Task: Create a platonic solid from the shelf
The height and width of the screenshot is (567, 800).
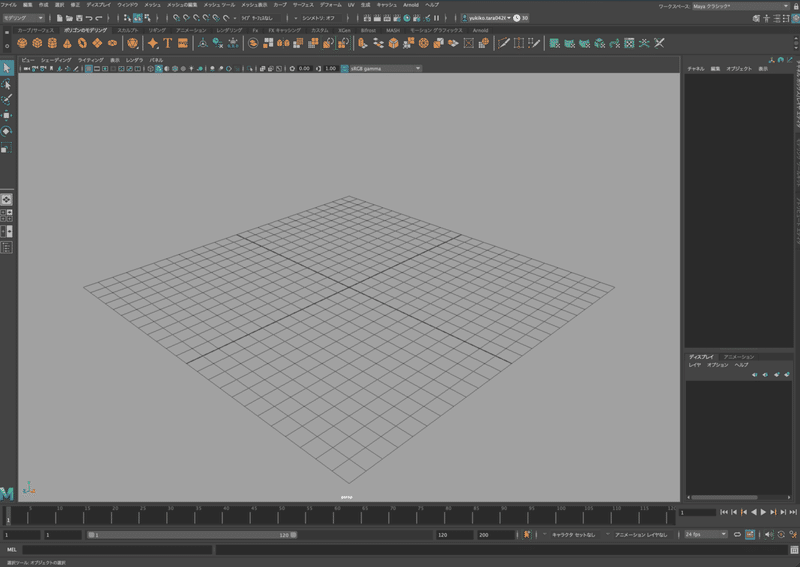Action: 133,43
